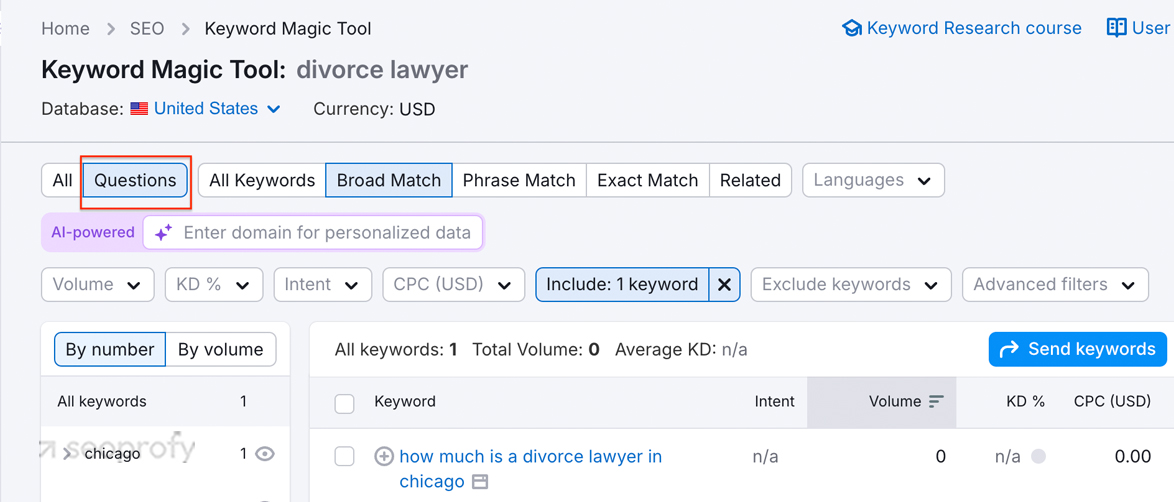The width and height of the screenshot is (1174, 502).
Task: Click the open book User manual icon
Action: tap(1116, 28)
